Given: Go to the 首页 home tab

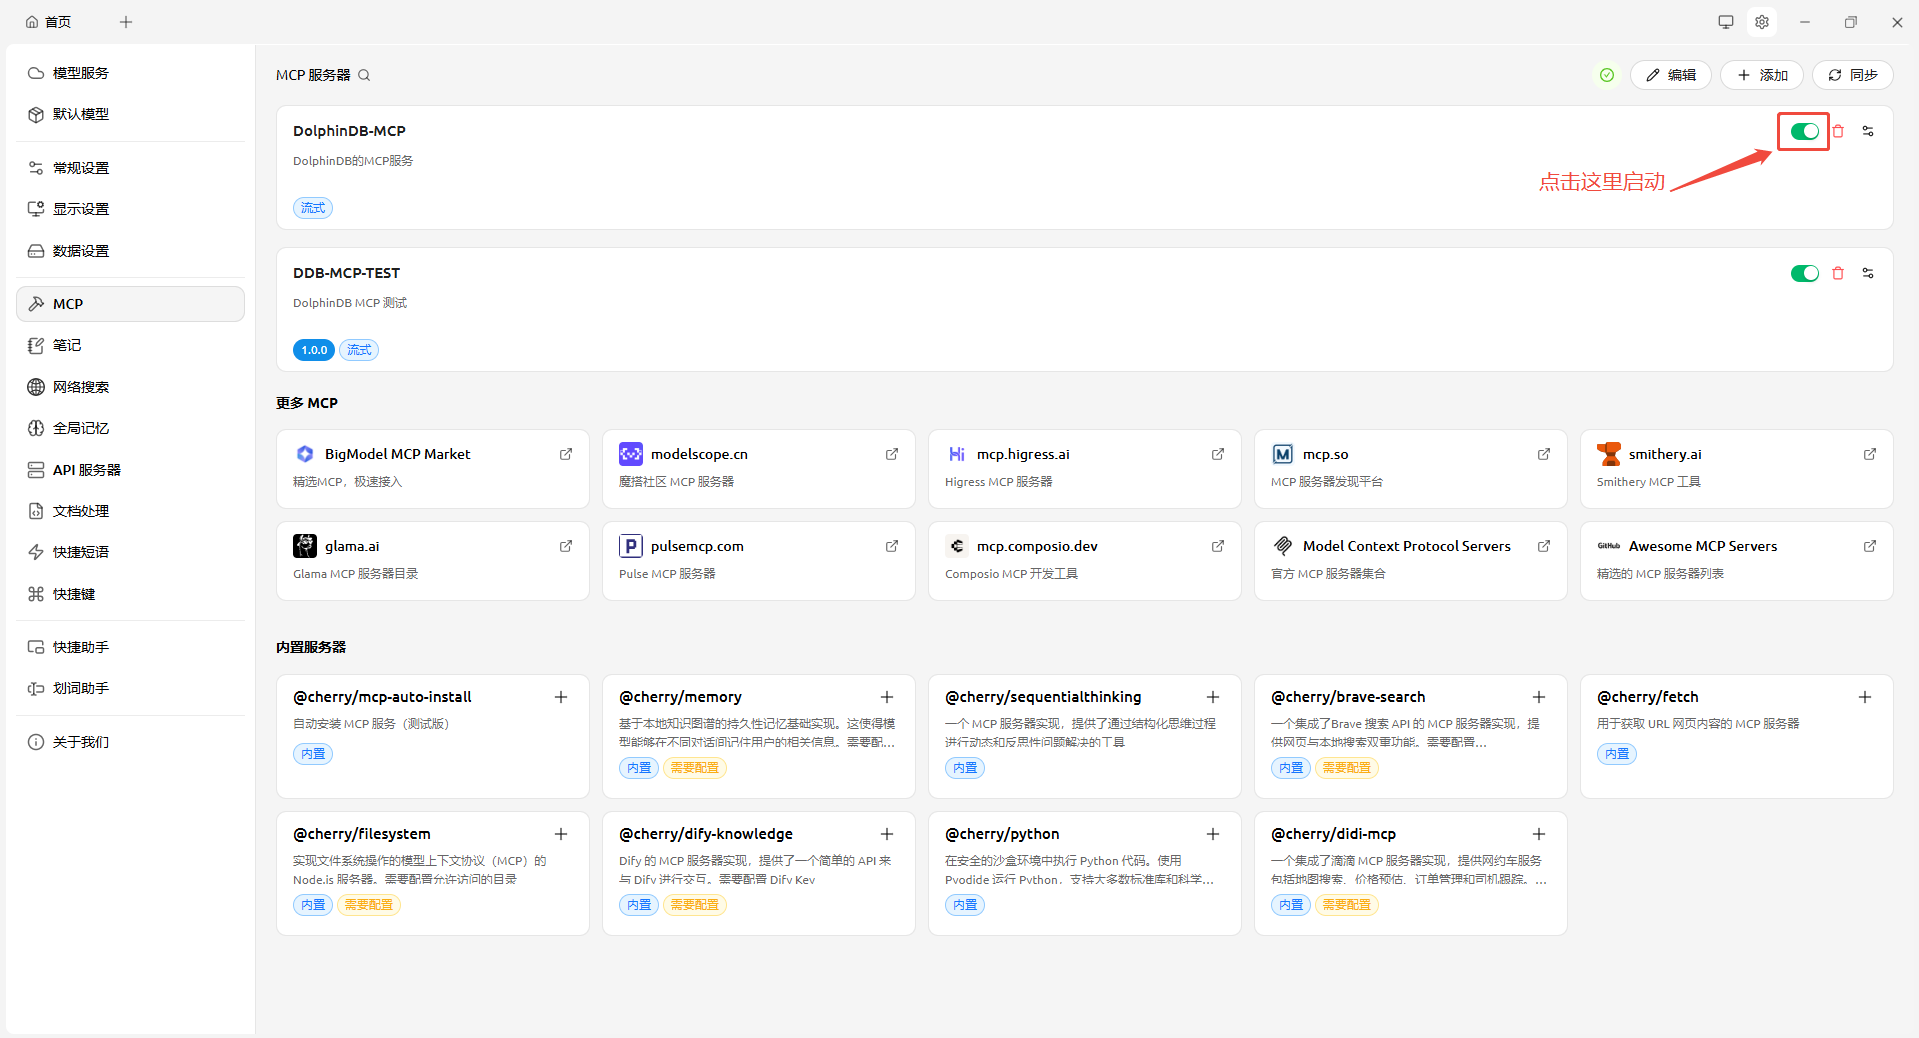Looking at the screenshot, I should [x=49, y=22].
